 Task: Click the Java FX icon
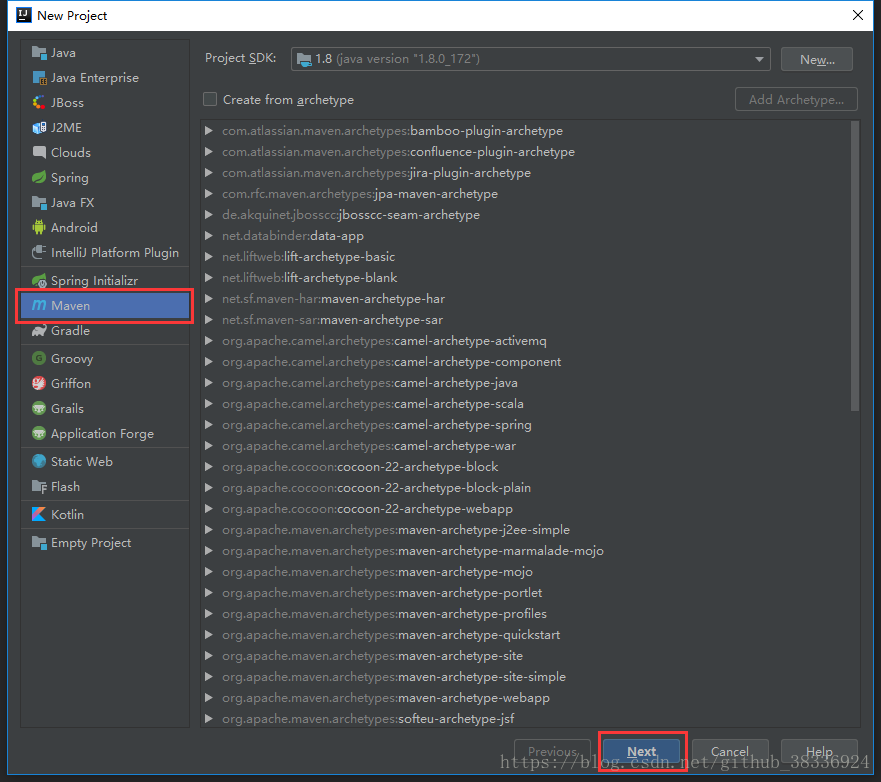pos(39,202)
